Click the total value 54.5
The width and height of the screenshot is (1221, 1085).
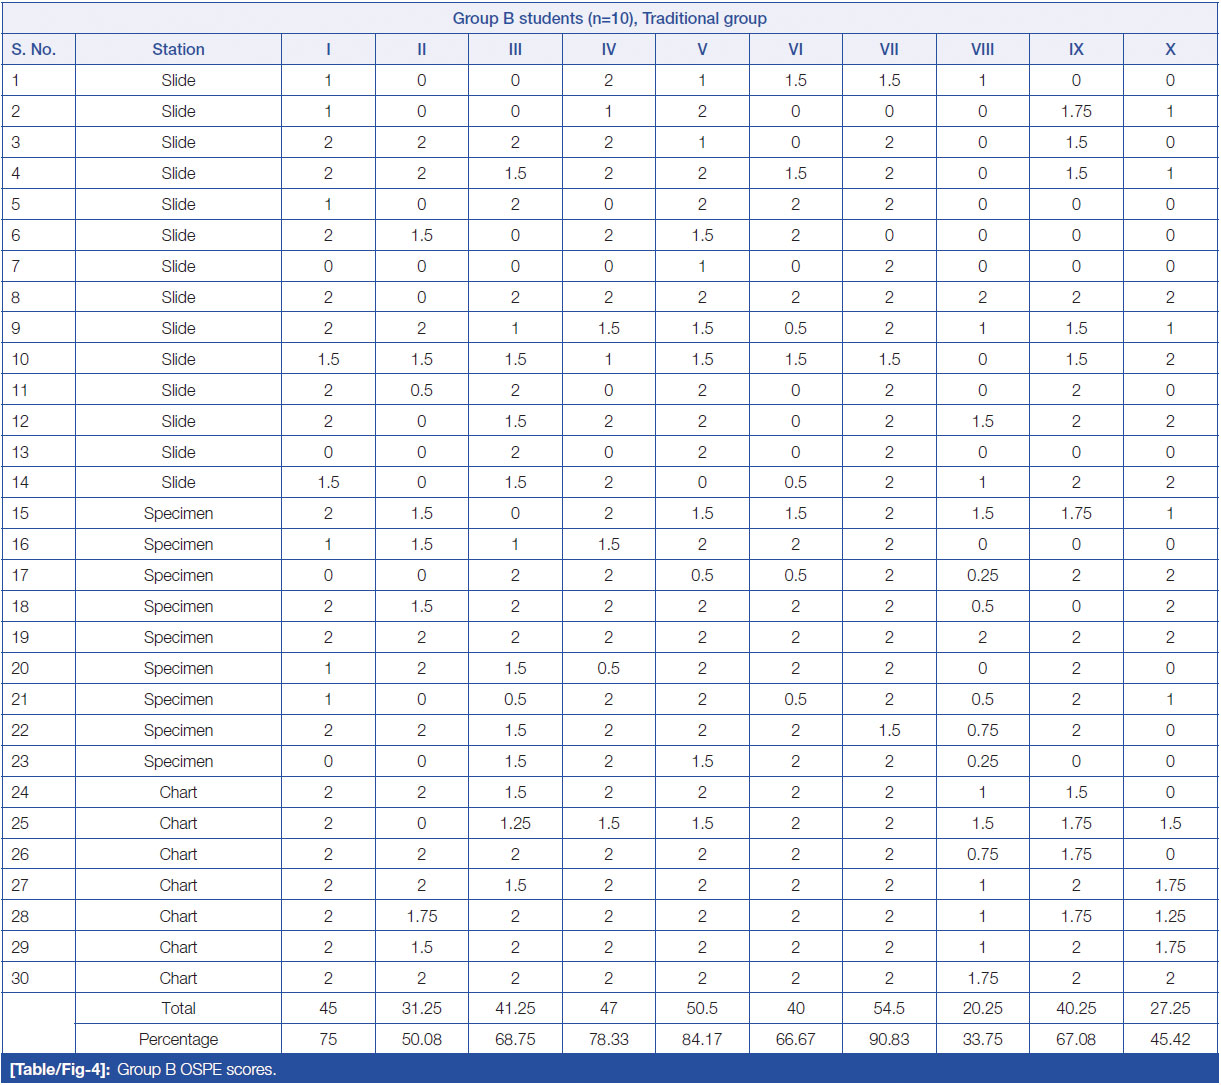[x=889, y=1008]
